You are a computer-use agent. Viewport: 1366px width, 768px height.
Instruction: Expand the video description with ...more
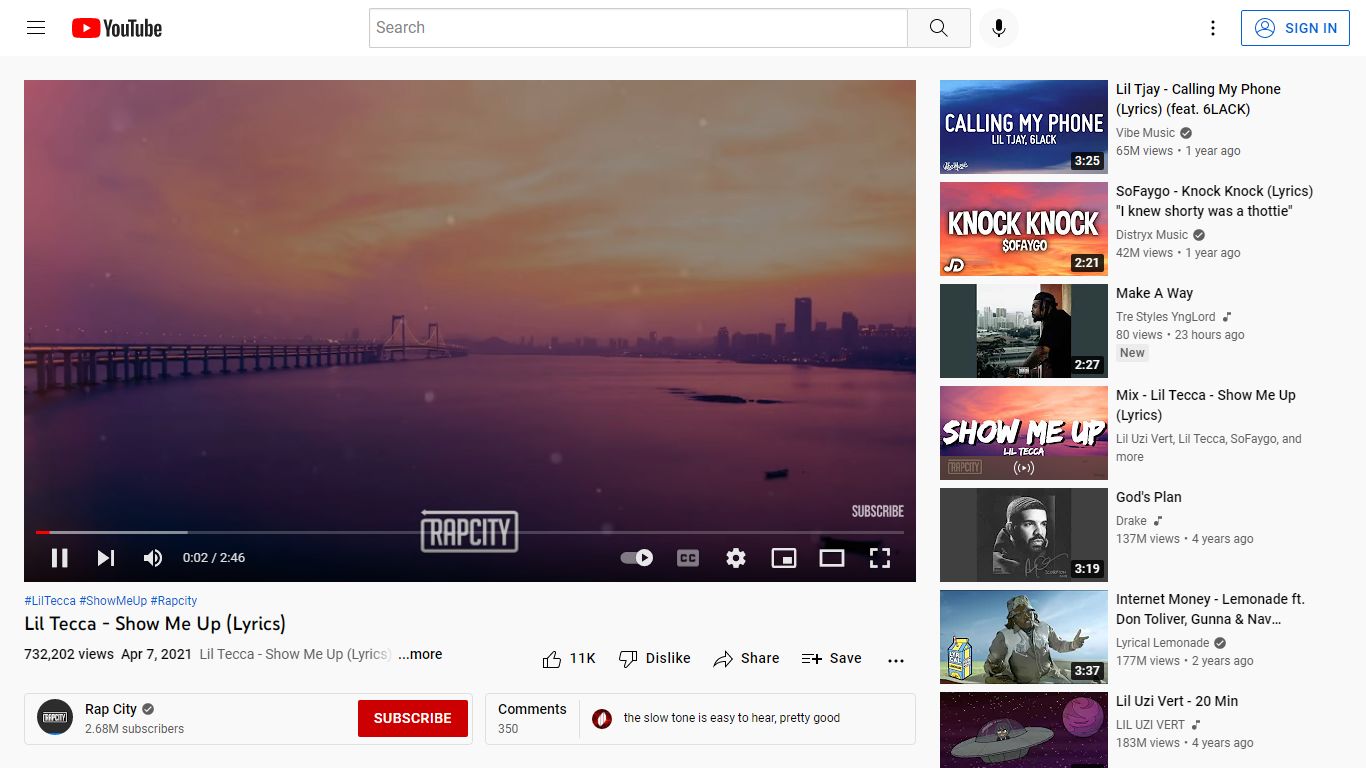pyautogui.click(x=420, y=654)
